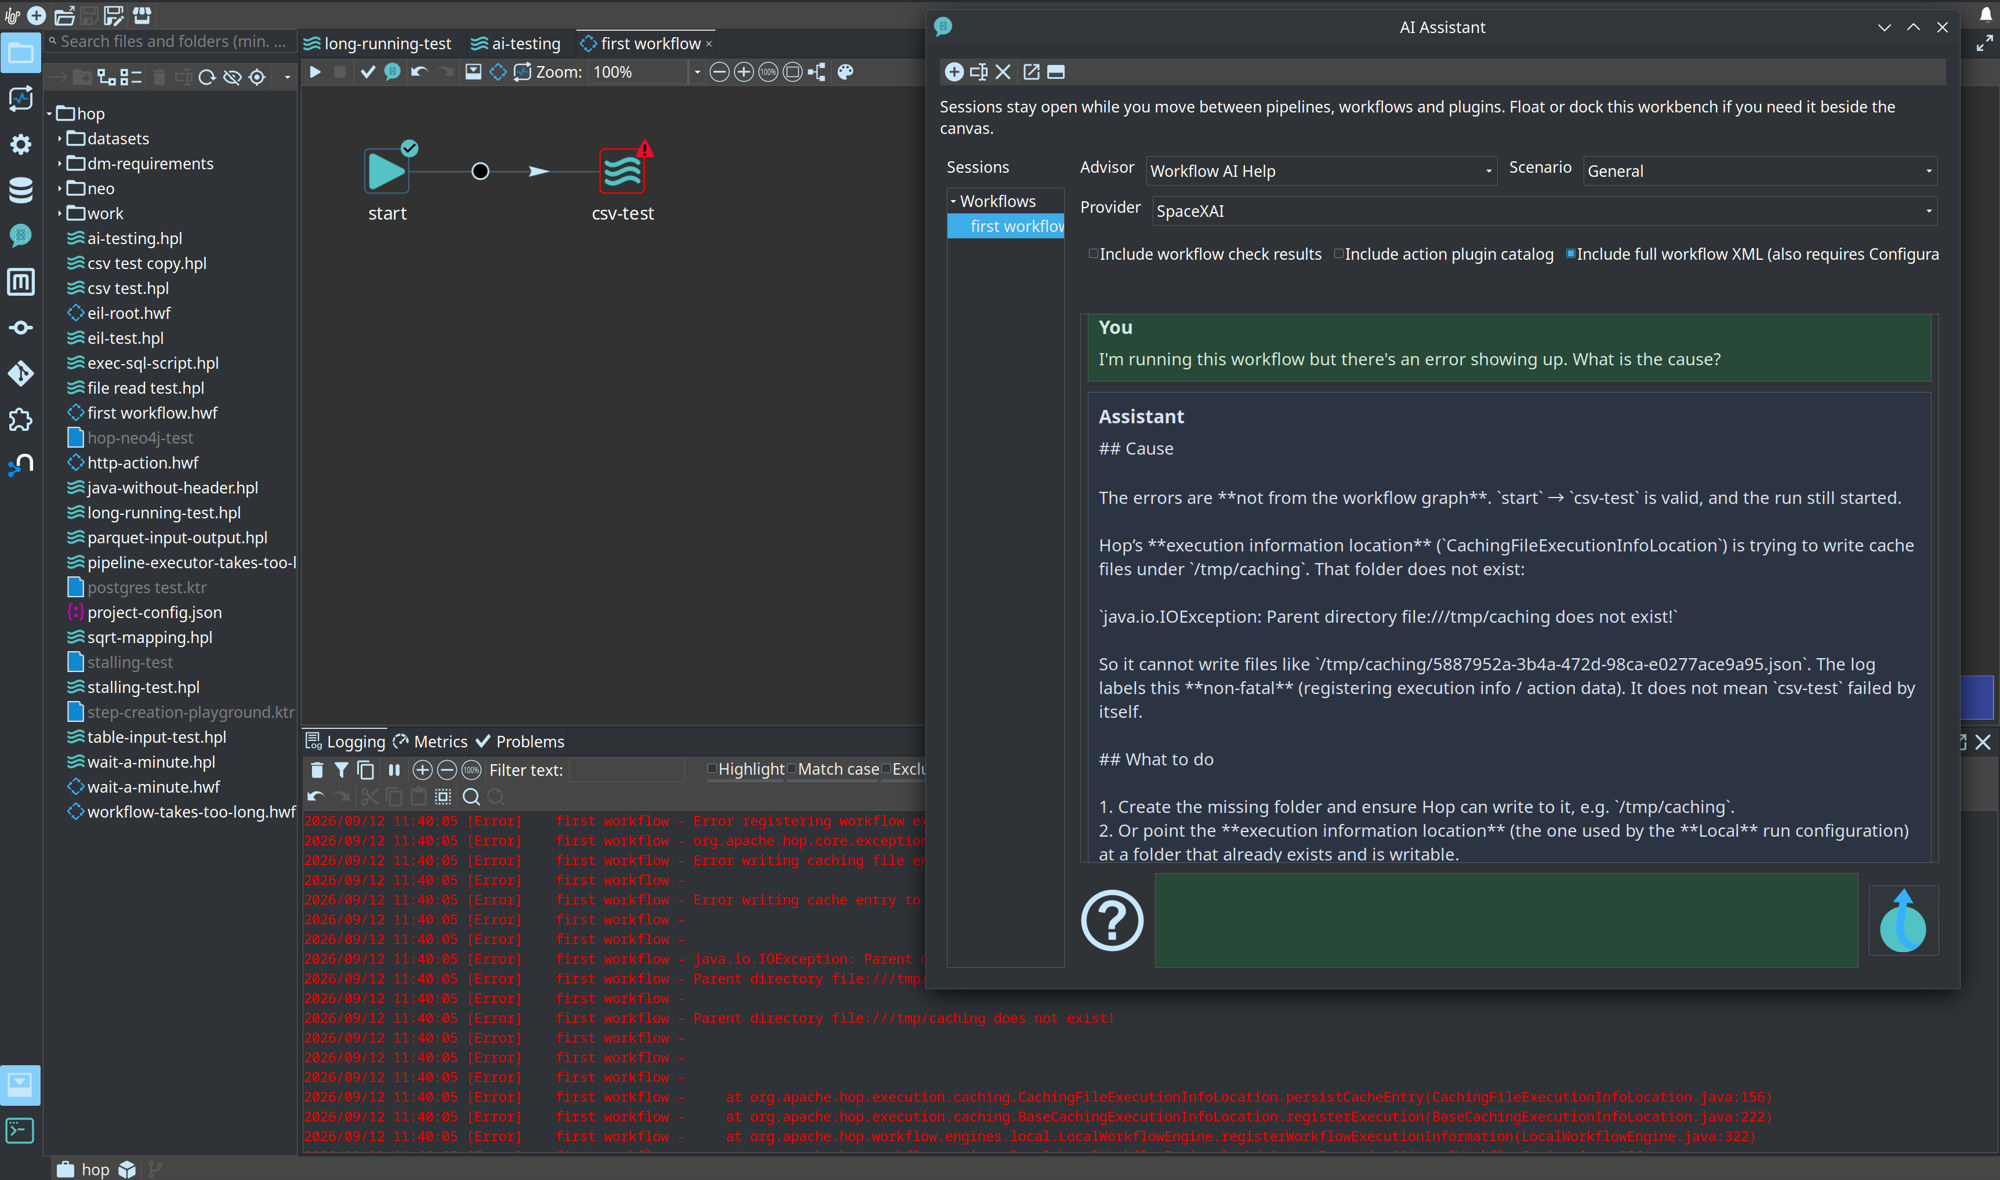Click the log filter funnel icon

(x=341, y=770)
